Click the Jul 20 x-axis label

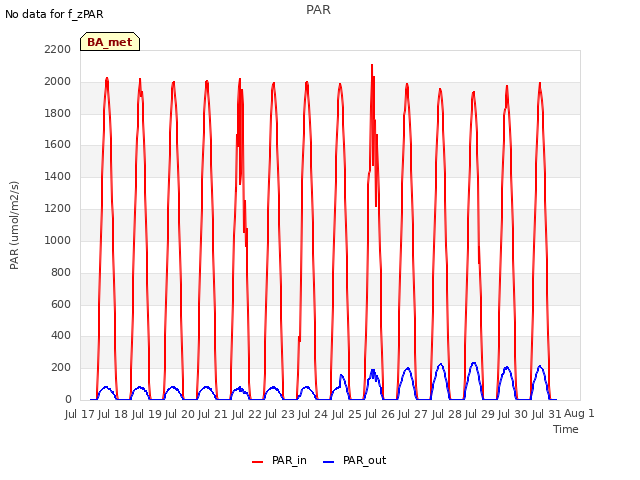pyautogui.click(x=180, y=414)
